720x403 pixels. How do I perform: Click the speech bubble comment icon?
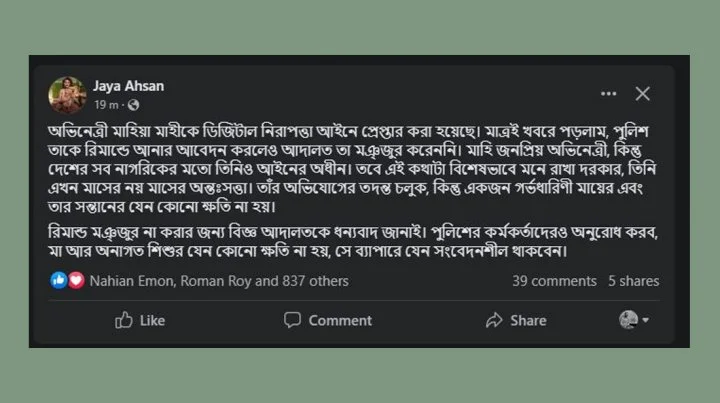pyautogui.click(x=292, y=319)
